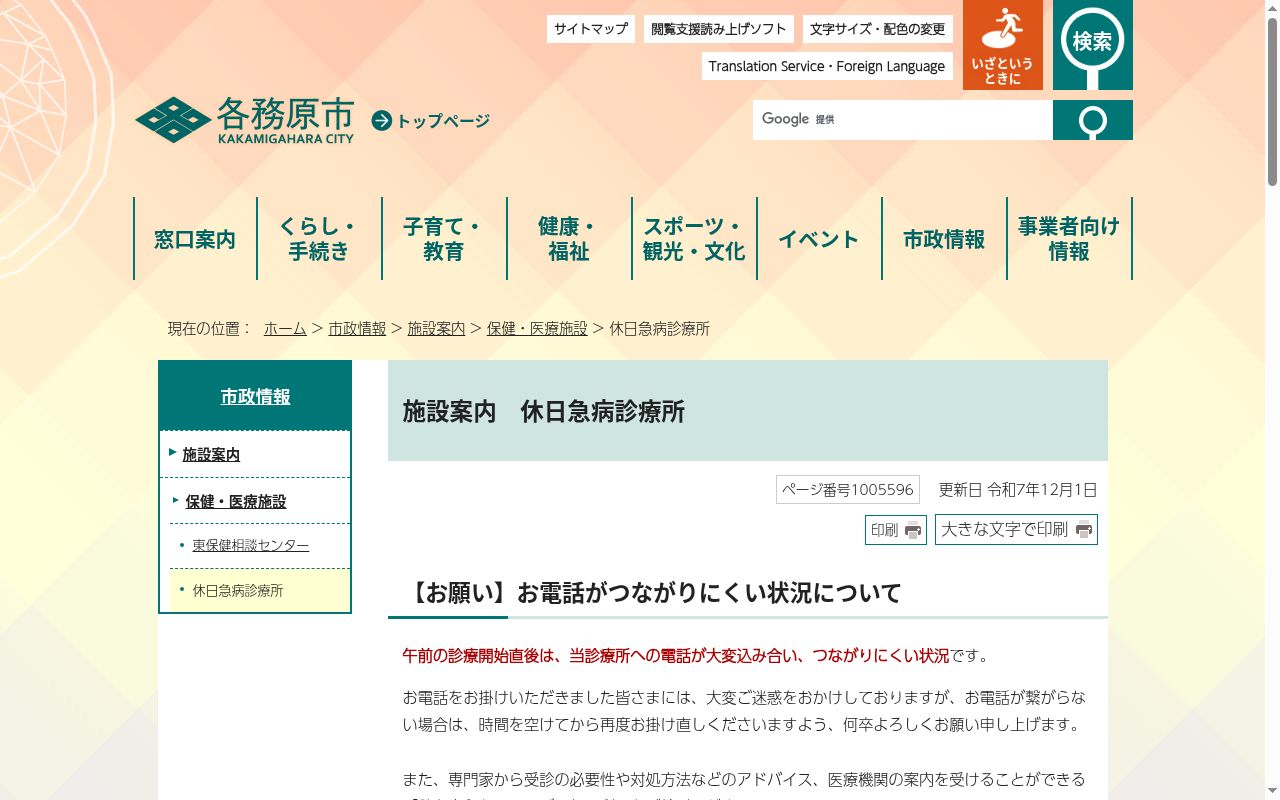Click the page number ページ番号1005596

(x=848, y=489)
